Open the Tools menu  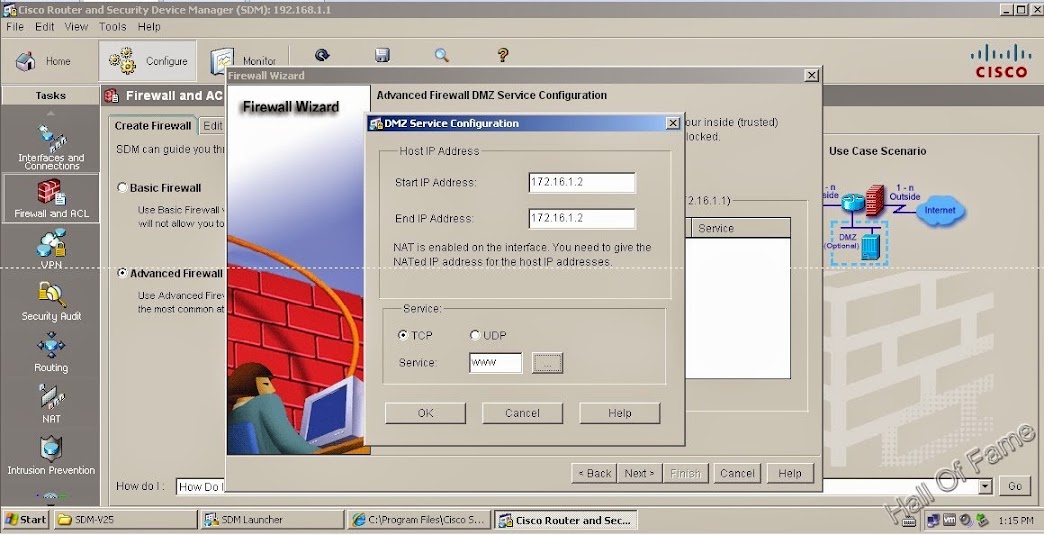(x=113, y=27)
